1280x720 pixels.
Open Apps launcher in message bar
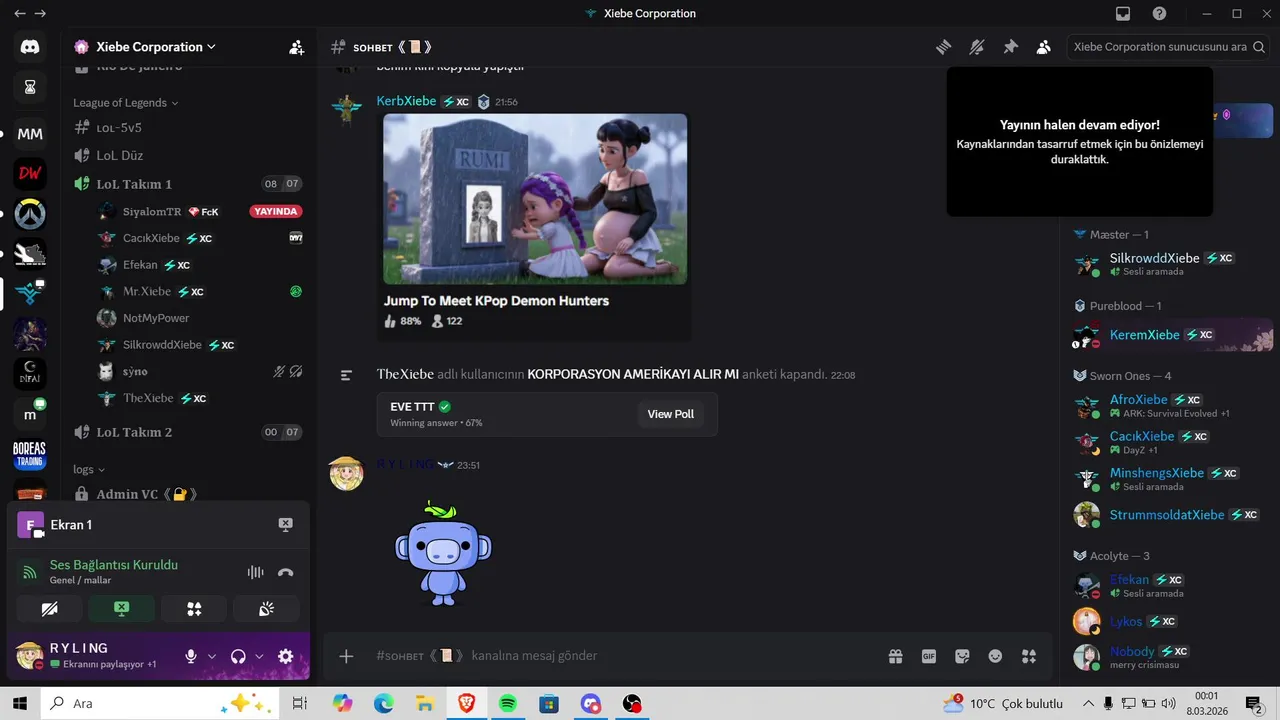pos(1029,656)
